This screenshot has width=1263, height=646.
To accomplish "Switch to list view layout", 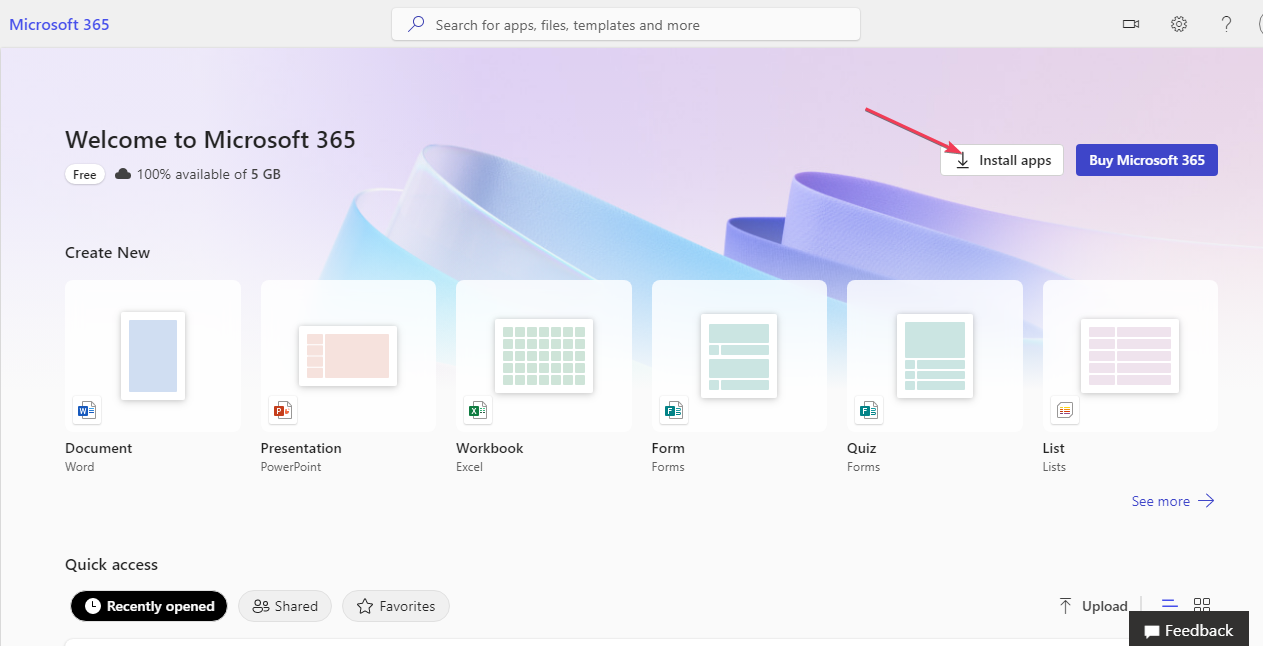I will pos(1170,604).
